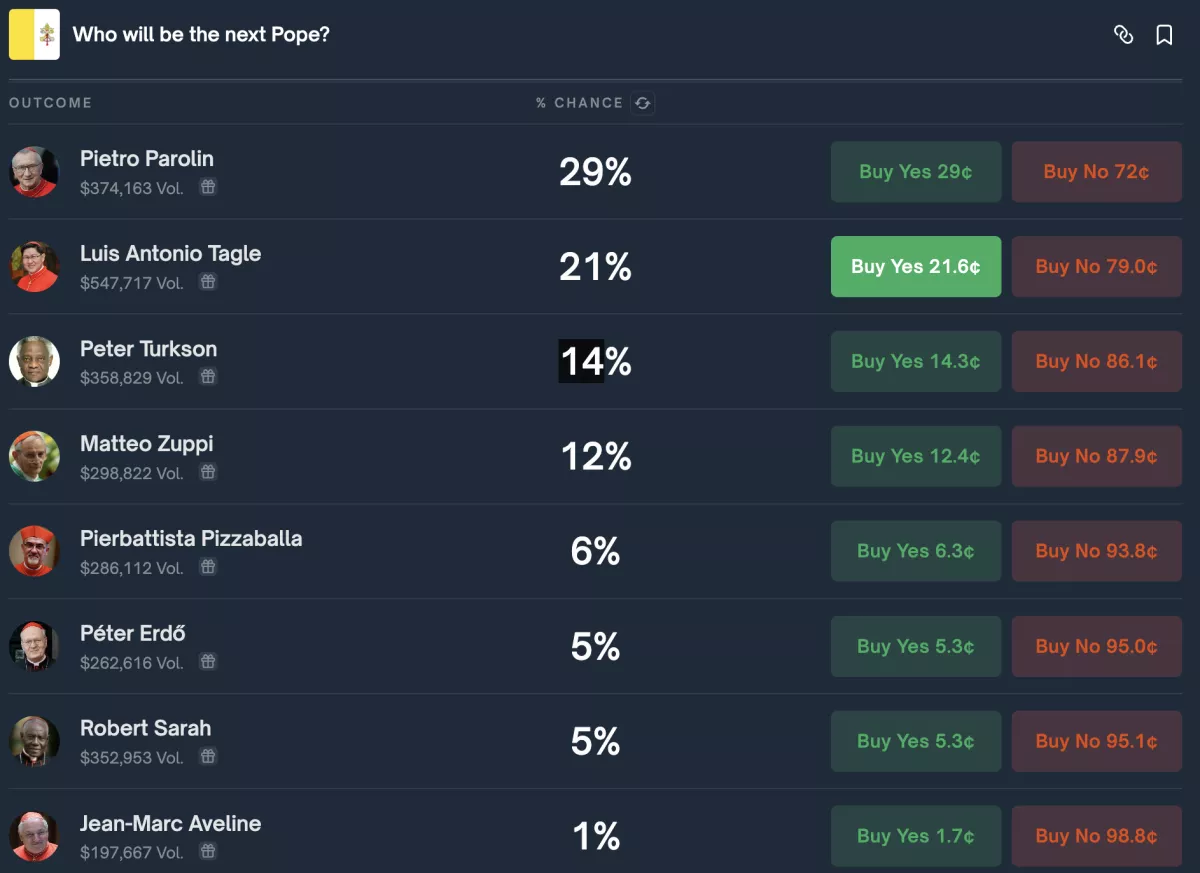Click gift icon under Matteo Zuppi
Screen dimensions: 1200x873
(x=208, y=472)
